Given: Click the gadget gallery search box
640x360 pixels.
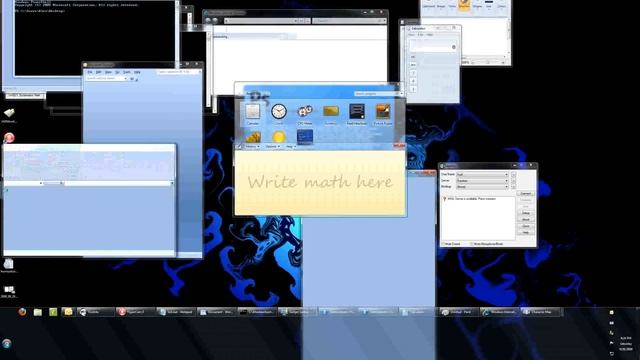Looking at the screenshot, I should coord(378,94).
